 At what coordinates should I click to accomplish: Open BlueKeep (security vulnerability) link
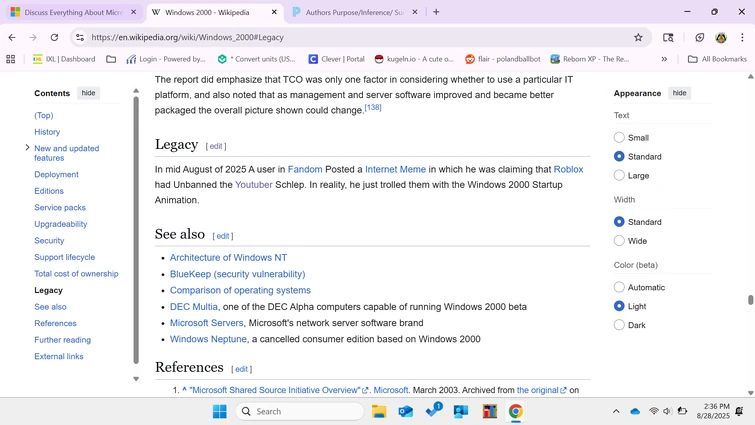pyautogui.click(x=237, y=274)
